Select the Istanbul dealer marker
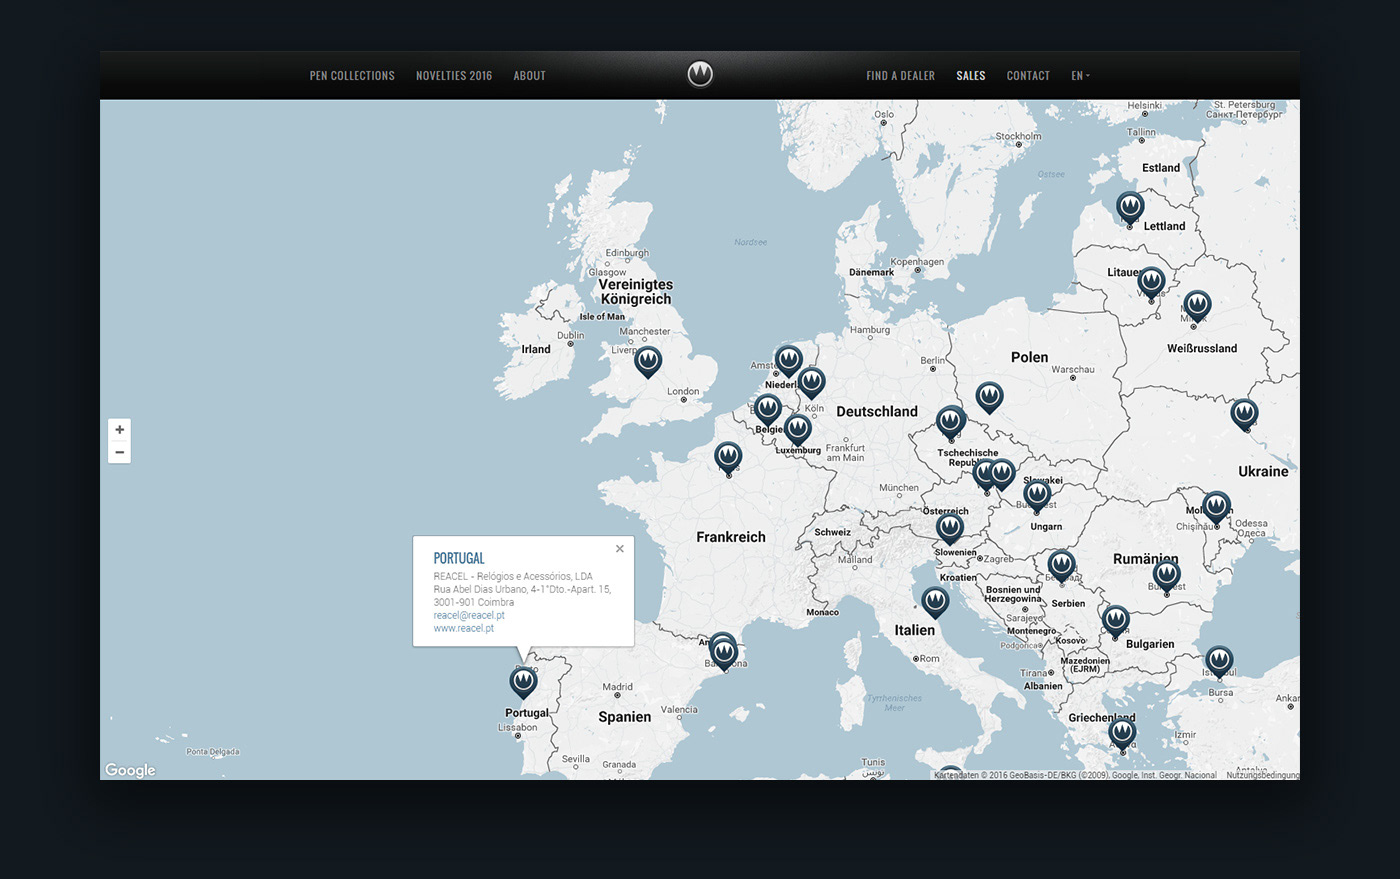Screen dimensions: 1400x879 coord(1218,660)
